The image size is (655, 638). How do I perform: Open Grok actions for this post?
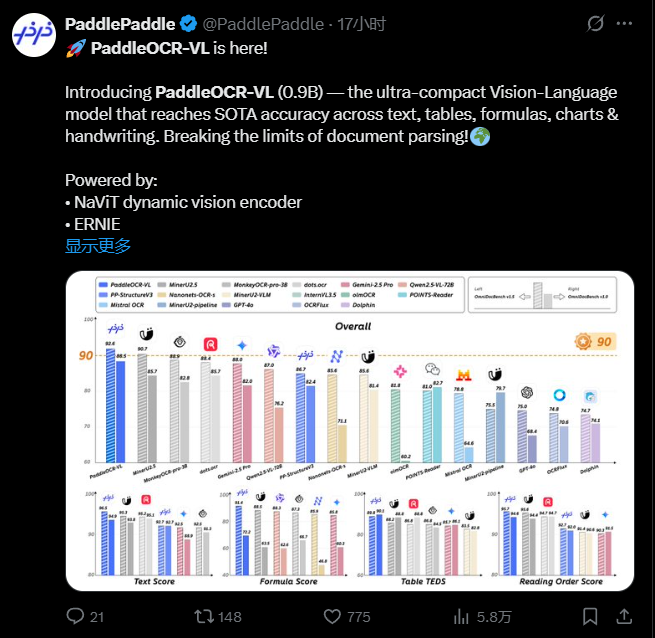[x=595, y=23]
